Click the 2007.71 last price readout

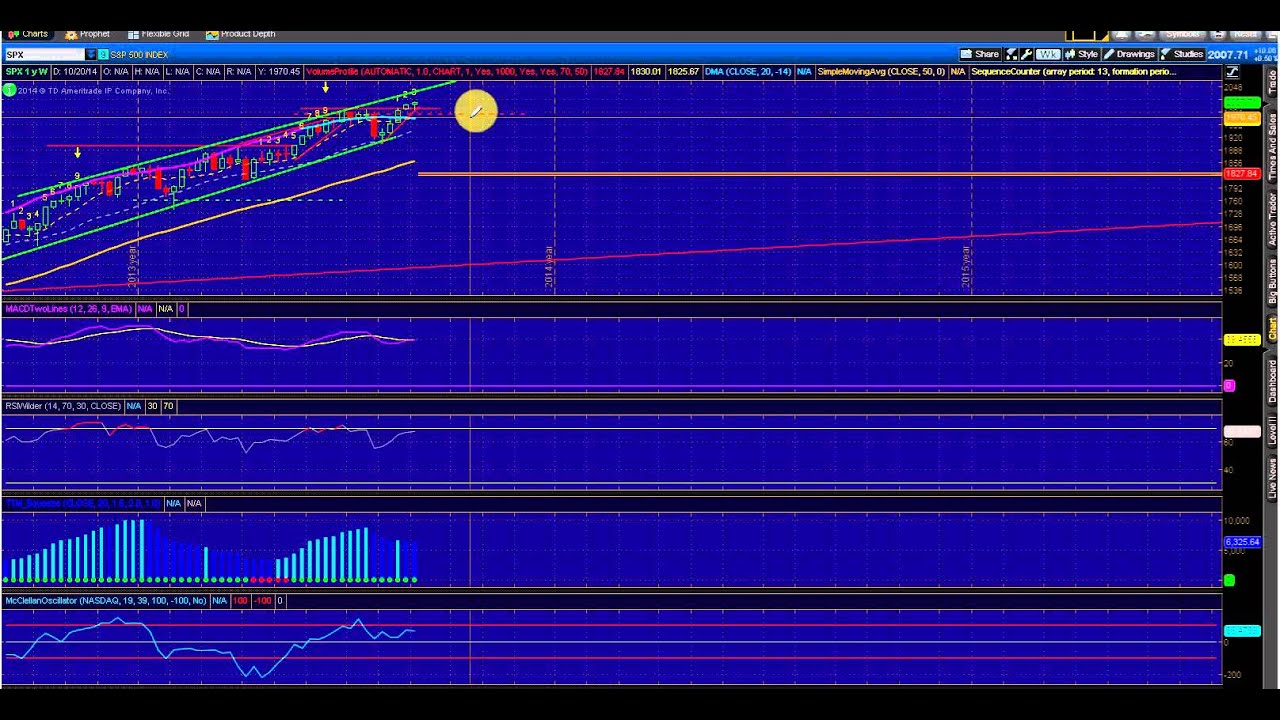[1228, 54]
